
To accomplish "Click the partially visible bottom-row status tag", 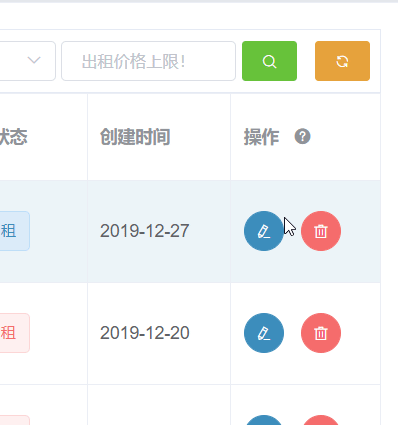I will [x=15, y=420].
